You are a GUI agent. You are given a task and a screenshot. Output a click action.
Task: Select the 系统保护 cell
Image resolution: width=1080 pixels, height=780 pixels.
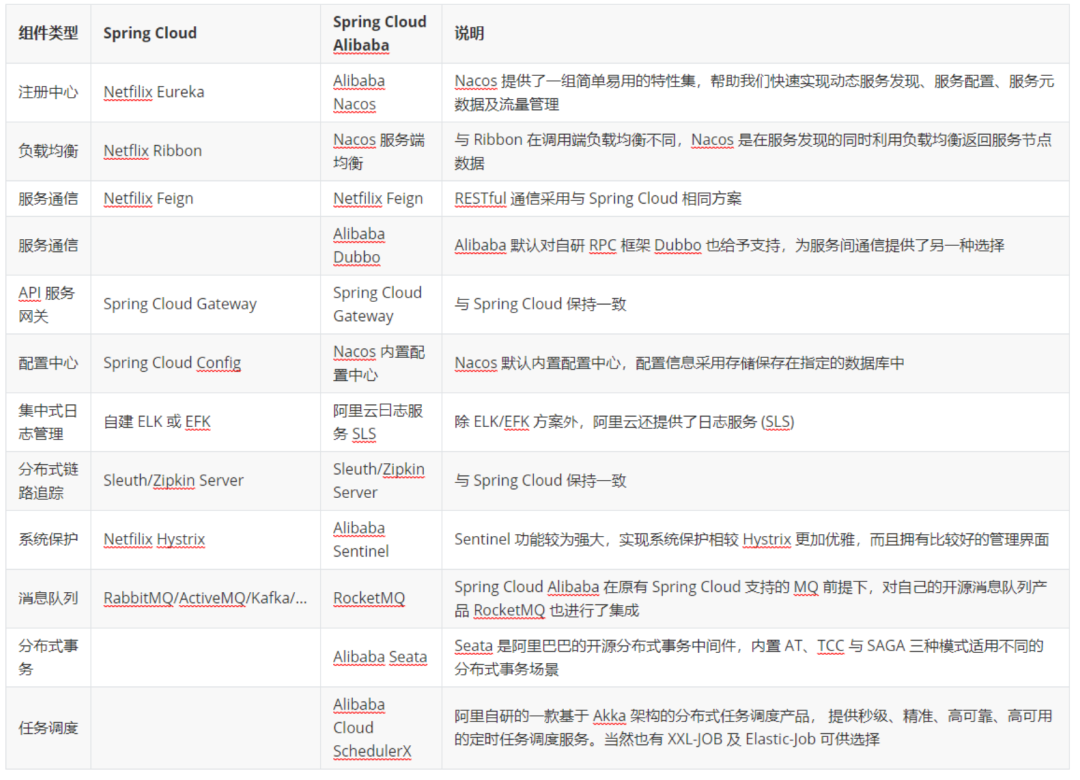click(x=48, y=540)
